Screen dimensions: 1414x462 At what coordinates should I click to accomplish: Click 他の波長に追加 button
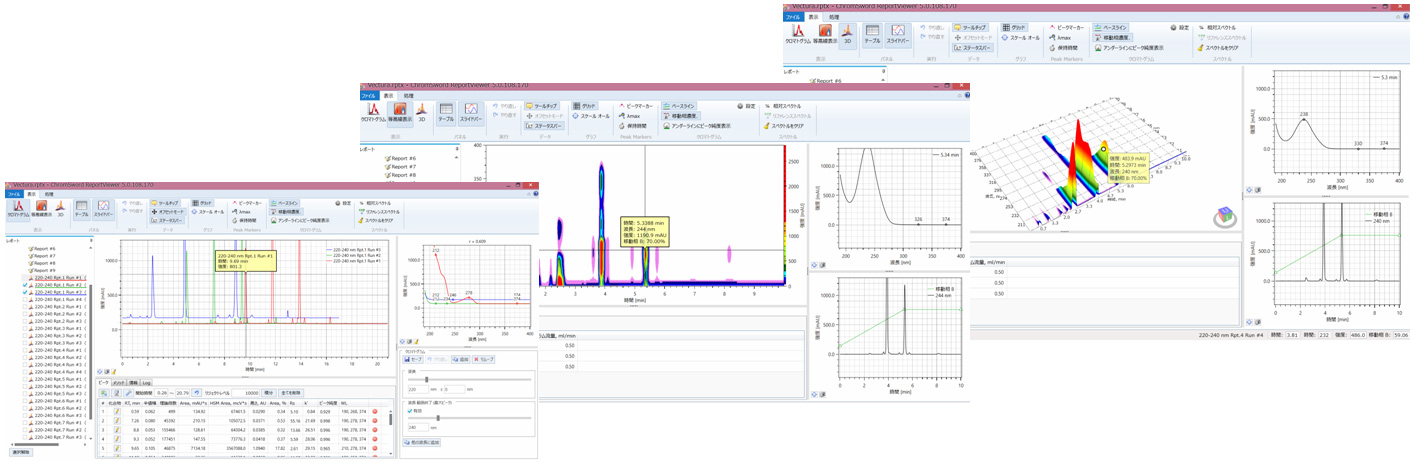(421, 442)
